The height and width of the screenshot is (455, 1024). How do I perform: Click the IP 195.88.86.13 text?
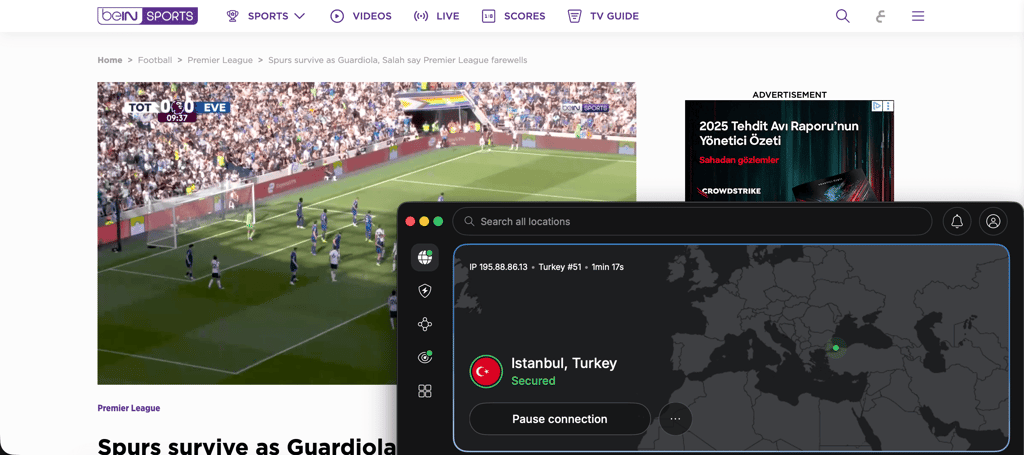tap(498, 267)
